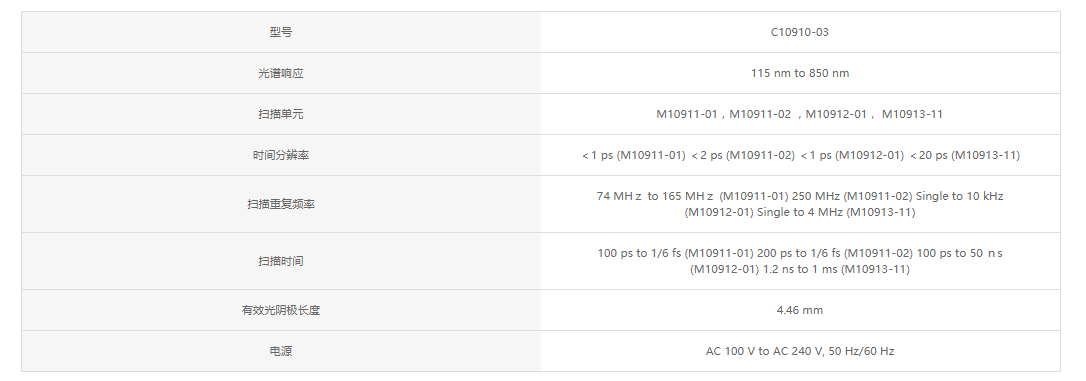Select the AC 100 V to AC 240 V text
1086x381 pixels.
coord(763,351)
